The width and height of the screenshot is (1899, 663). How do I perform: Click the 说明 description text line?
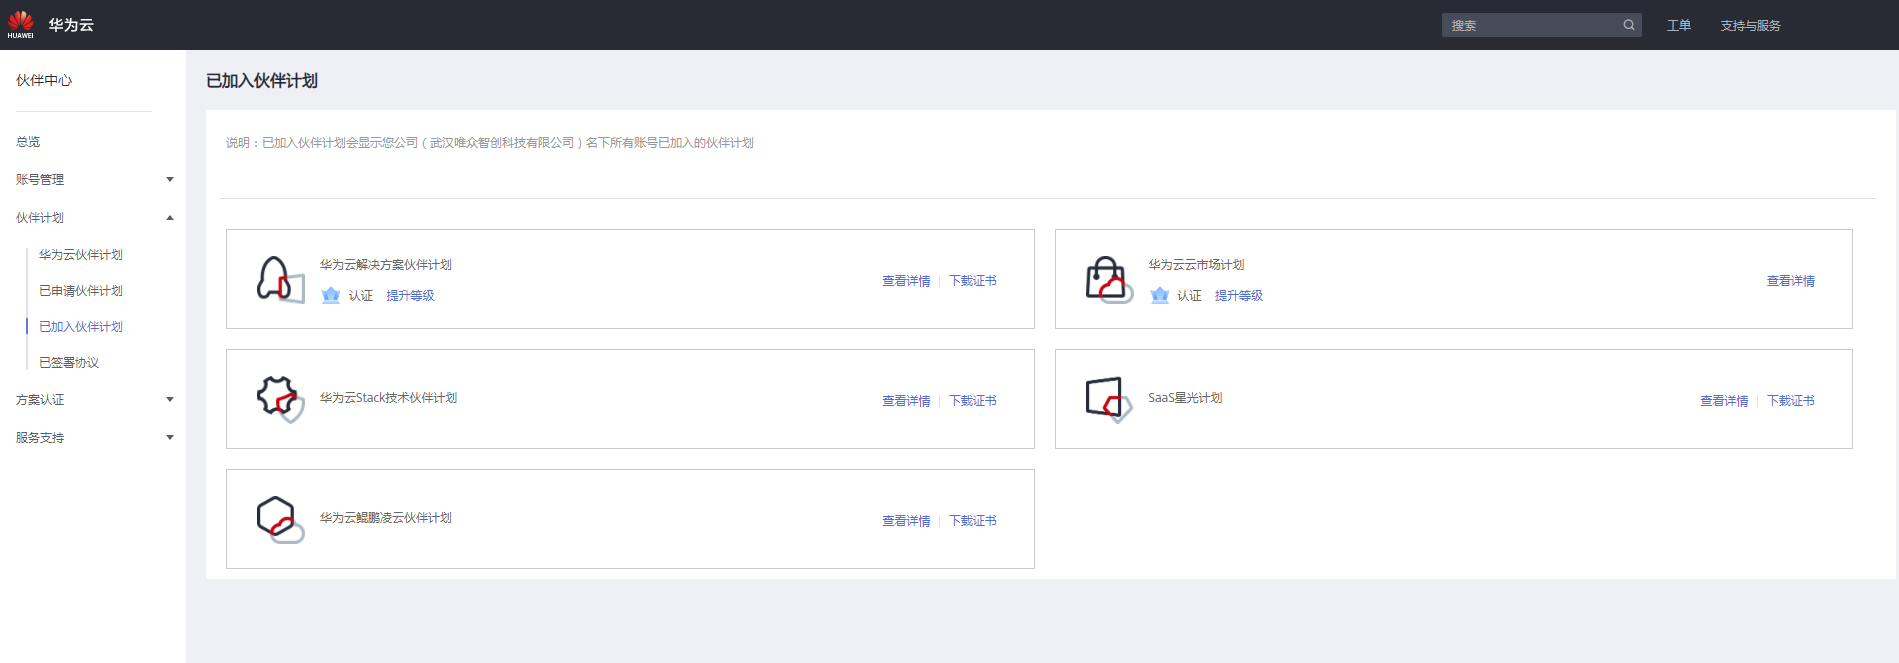click(x=490, y=143)
